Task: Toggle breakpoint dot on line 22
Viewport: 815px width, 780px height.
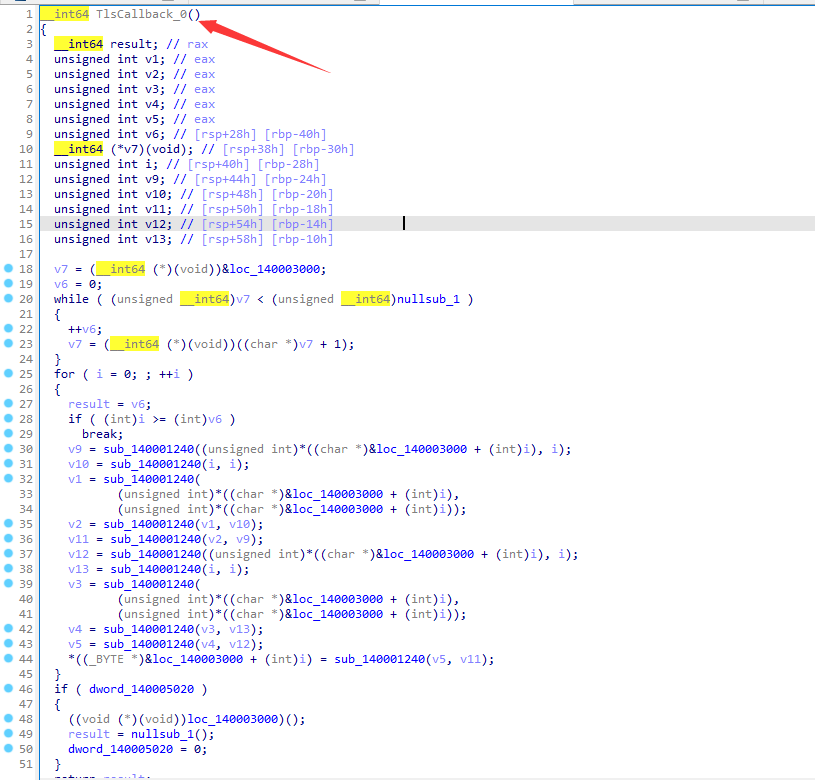Action: [8, 328]
